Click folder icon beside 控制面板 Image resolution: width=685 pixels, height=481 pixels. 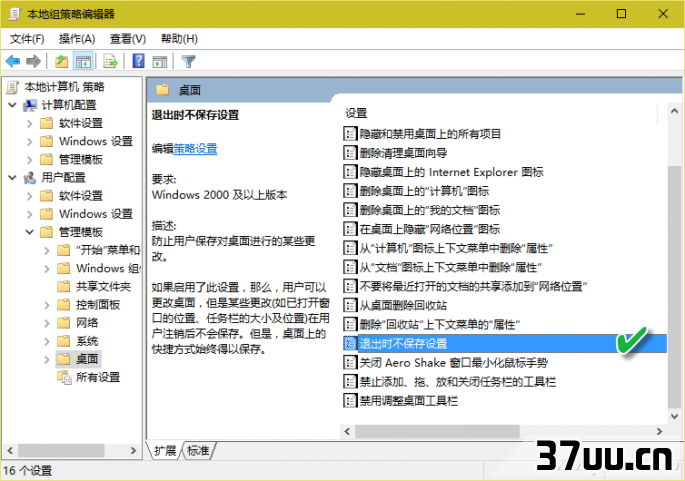pyautogui.click(x=64, y=305)
